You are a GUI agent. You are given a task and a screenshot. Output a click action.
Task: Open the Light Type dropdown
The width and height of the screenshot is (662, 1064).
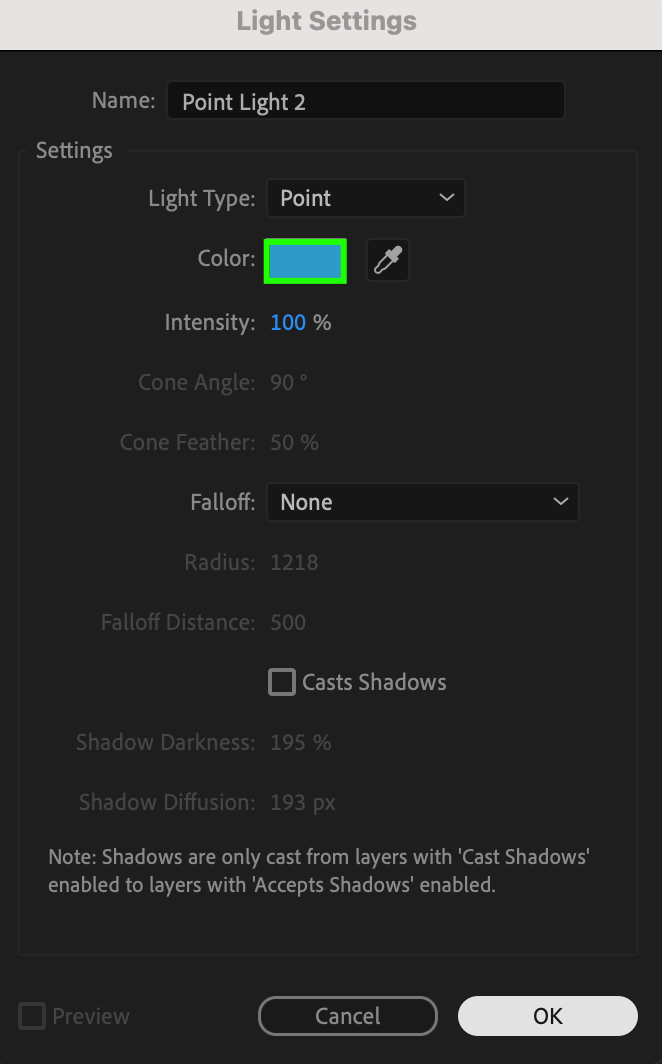click(x=365, y=198)
